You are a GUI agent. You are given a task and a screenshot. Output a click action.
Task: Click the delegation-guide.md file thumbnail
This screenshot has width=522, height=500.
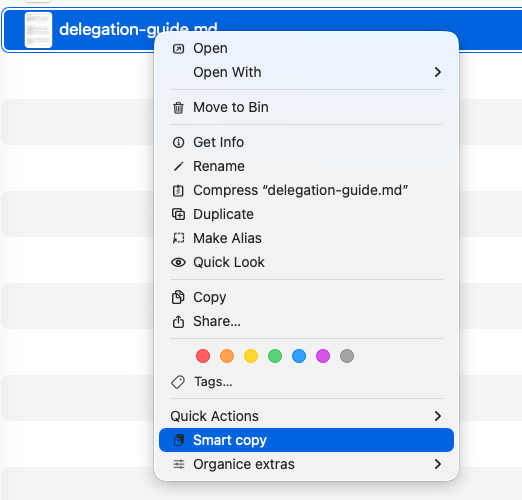pos(38,30)
